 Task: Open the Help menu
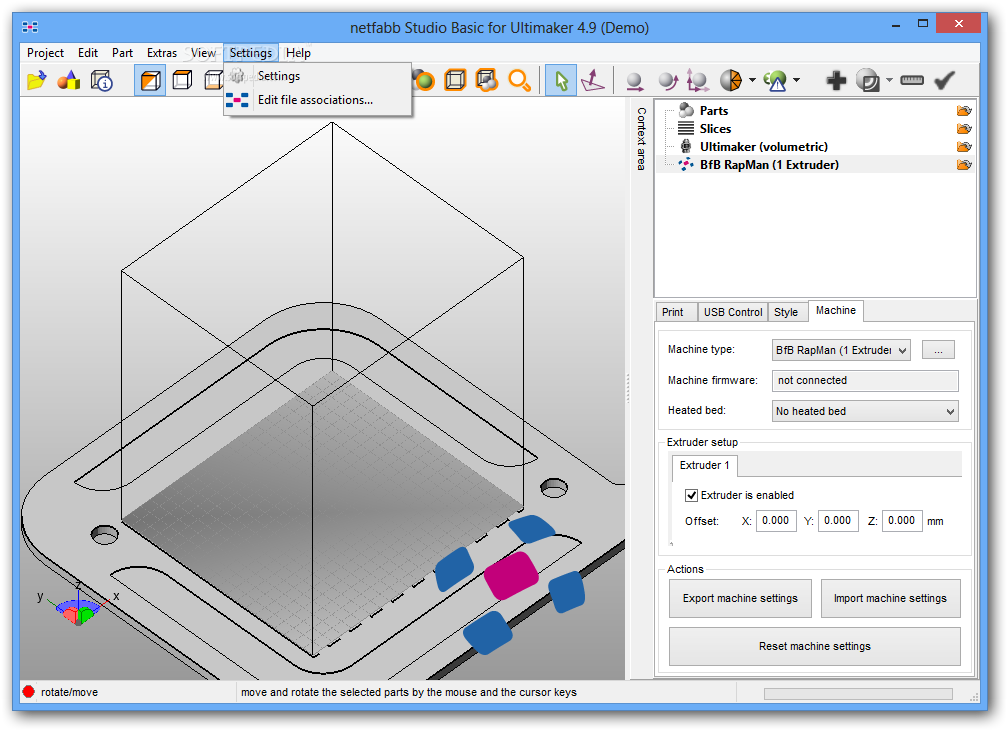[x=298, y=53]
